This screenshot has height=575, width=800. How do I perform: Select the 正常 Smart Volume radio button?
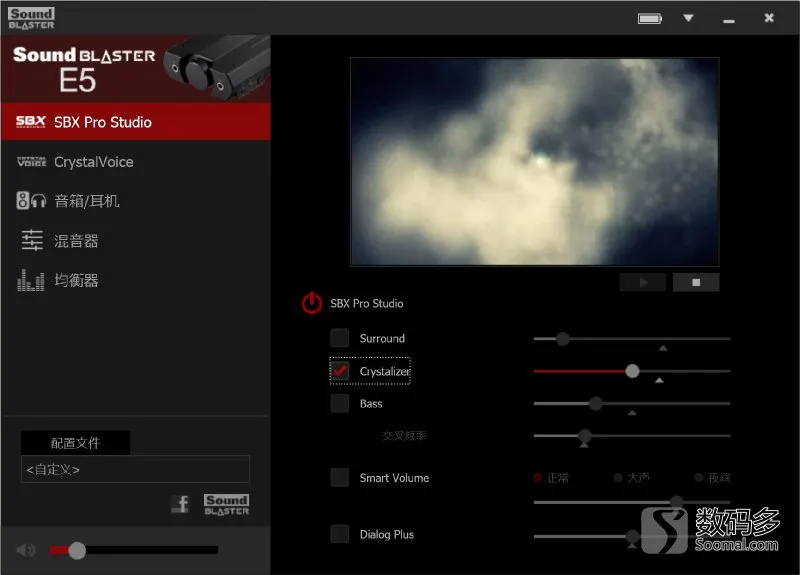(x=537, y=478)
